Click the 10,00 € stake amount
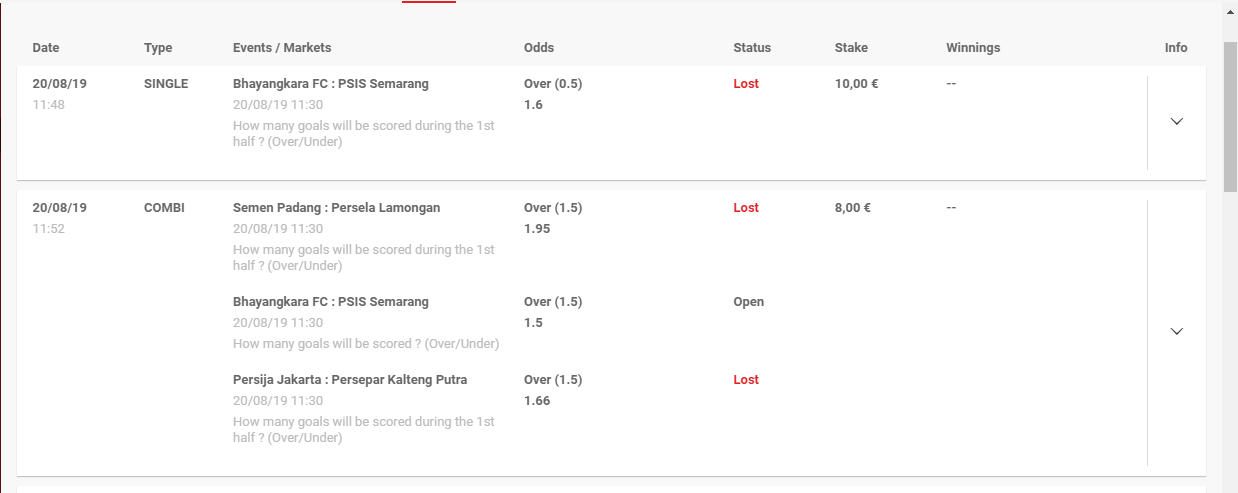 [x=856, y=84]
